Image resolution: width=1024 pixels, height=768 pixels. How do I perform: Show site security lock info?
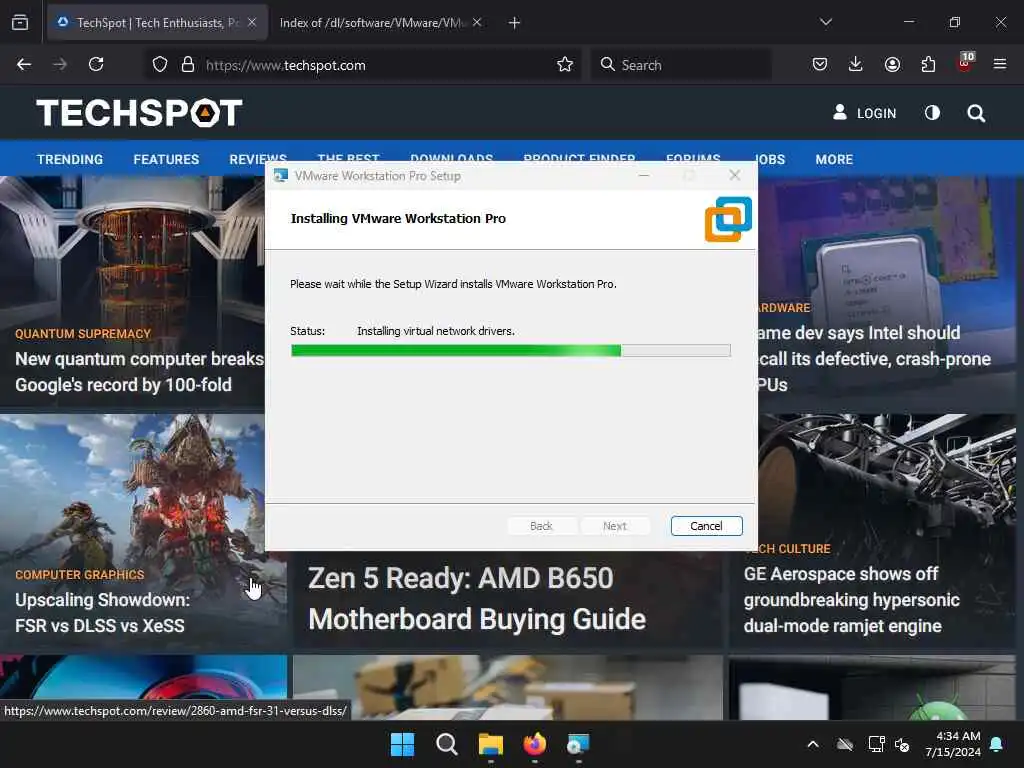[x=188, y=65]
